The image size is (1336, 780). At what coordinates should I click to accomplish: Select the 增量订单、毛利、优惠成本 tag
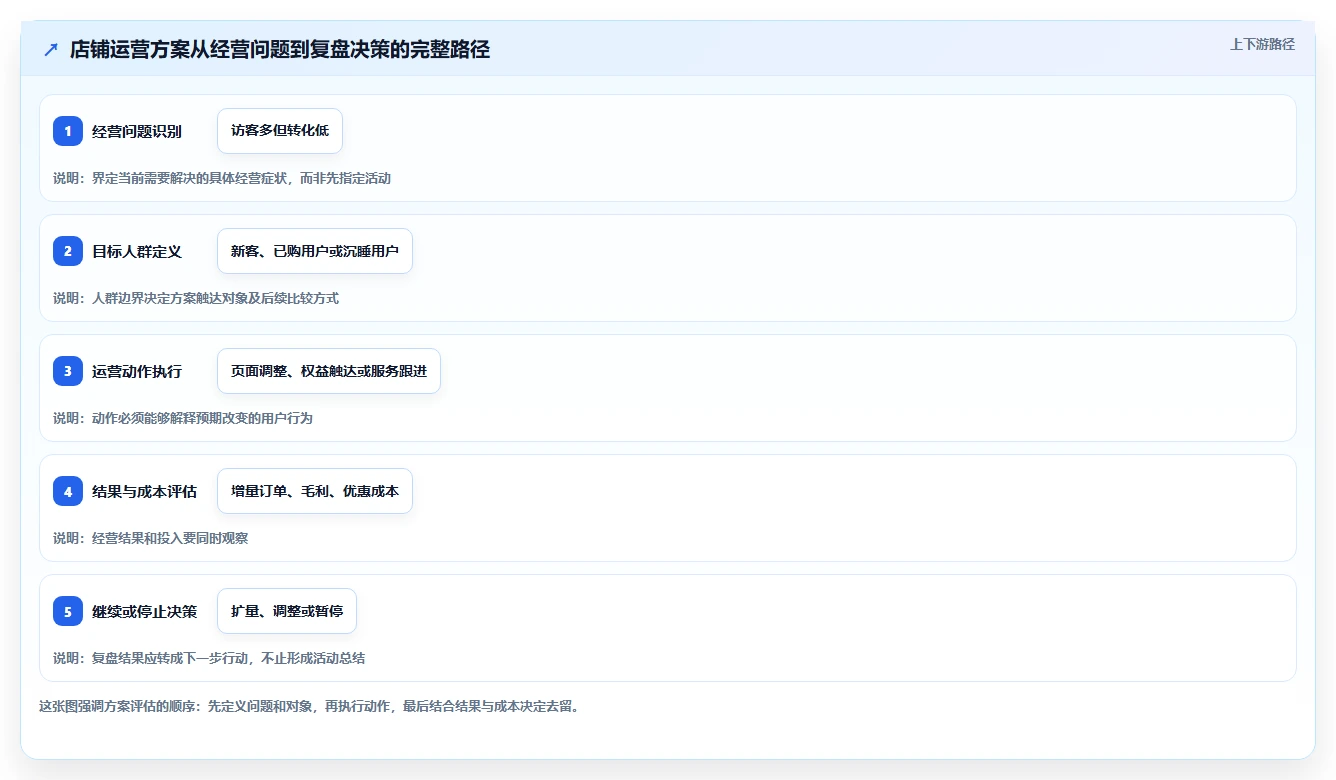(x=315, y=491)
